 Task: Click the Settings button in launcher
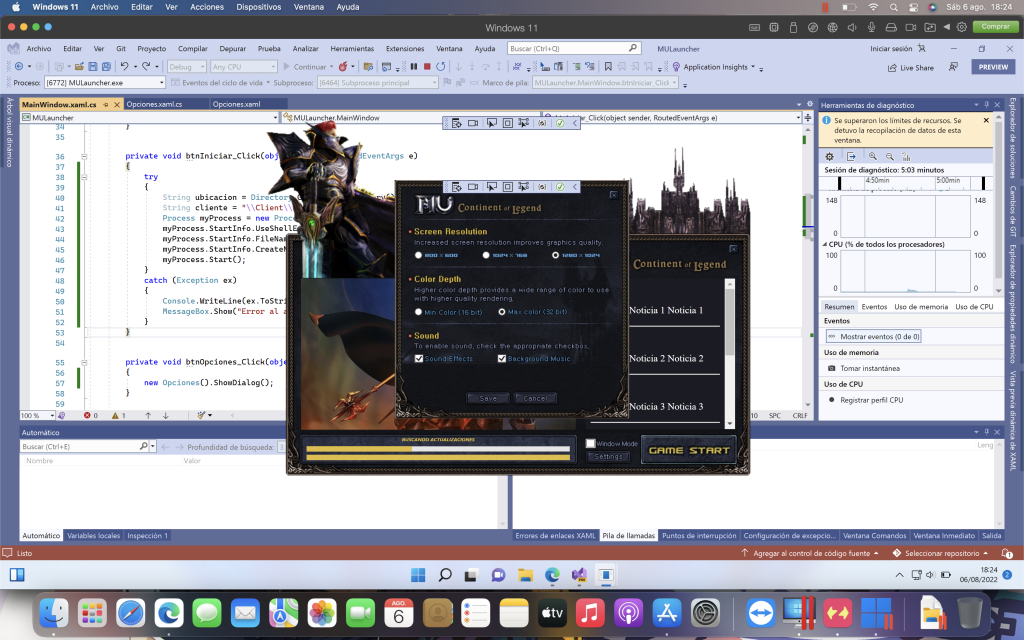click(x=608, y=456)
